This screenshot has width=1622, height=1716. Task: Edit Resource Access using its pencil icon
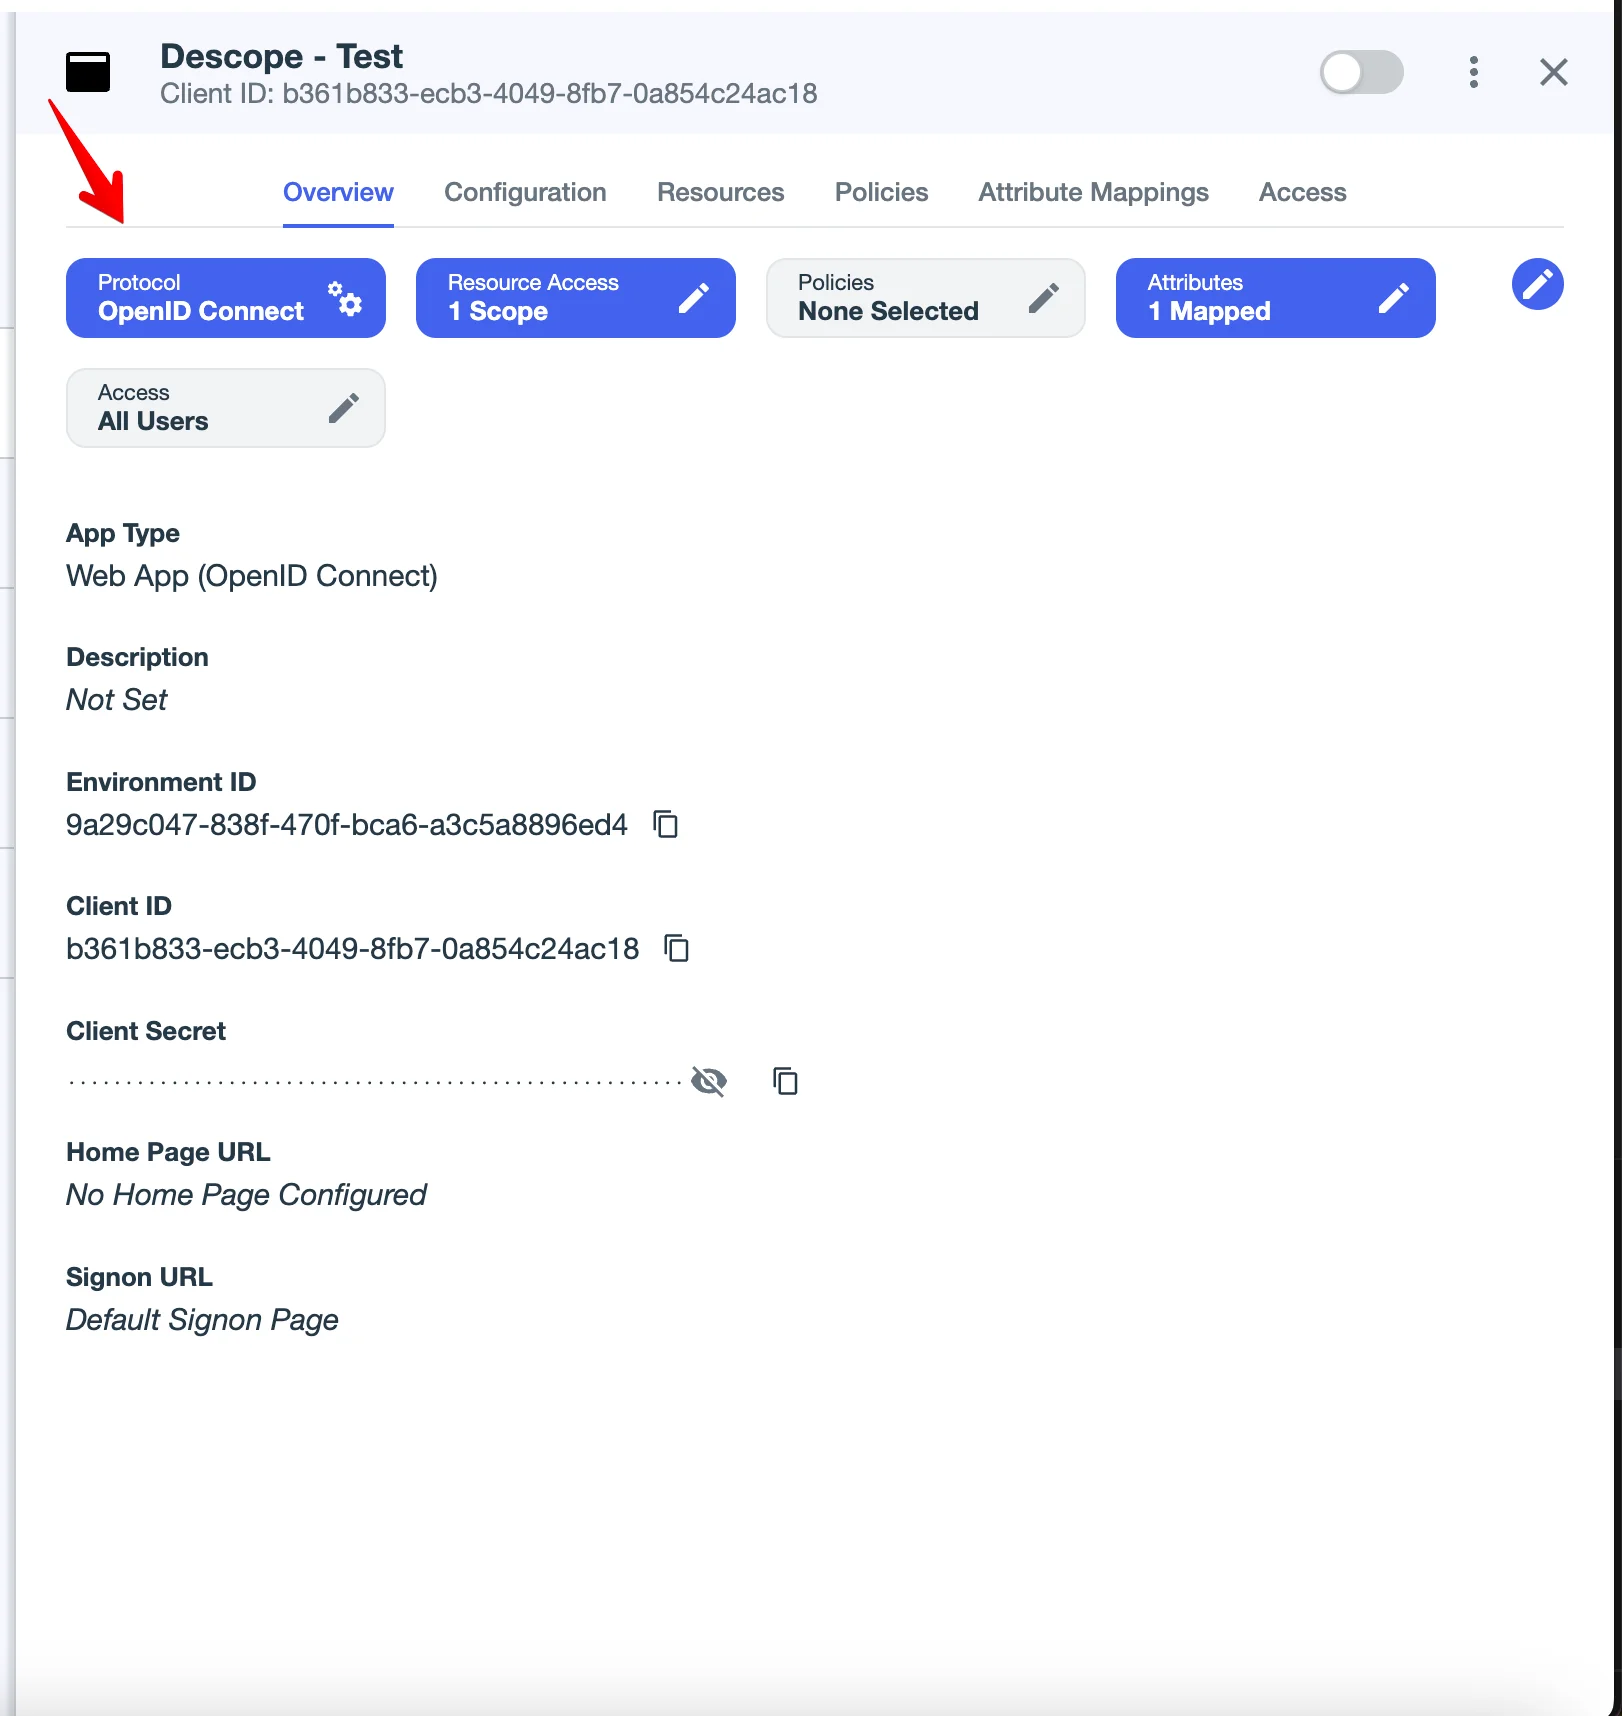694,298
